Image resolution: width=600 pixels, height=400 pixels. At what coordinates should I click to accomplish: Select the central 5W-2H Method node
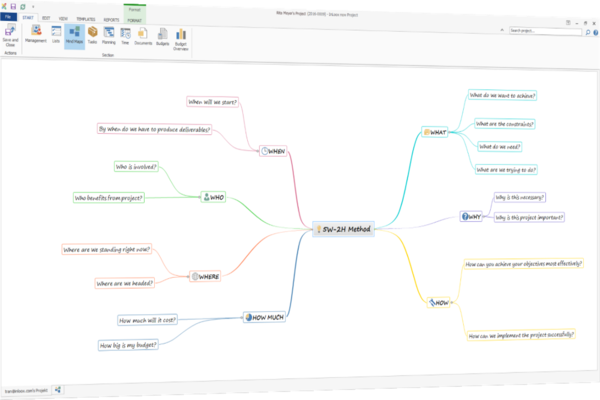tap(343, 229)
